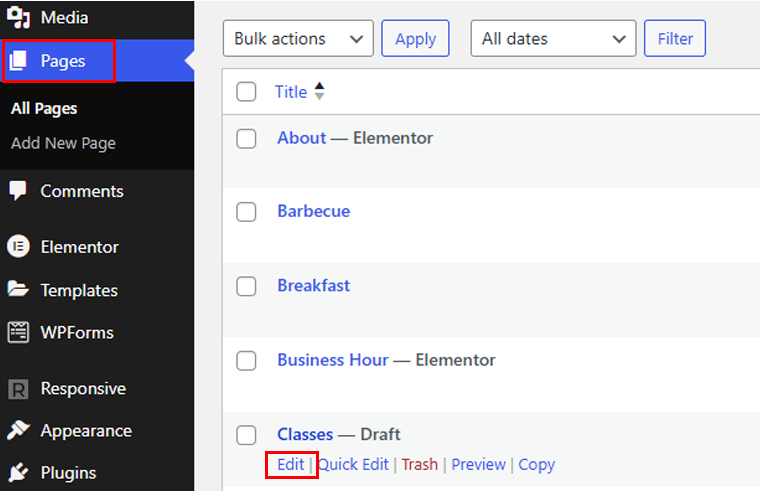Click the Elementor circular logo icon

(18, 246)
